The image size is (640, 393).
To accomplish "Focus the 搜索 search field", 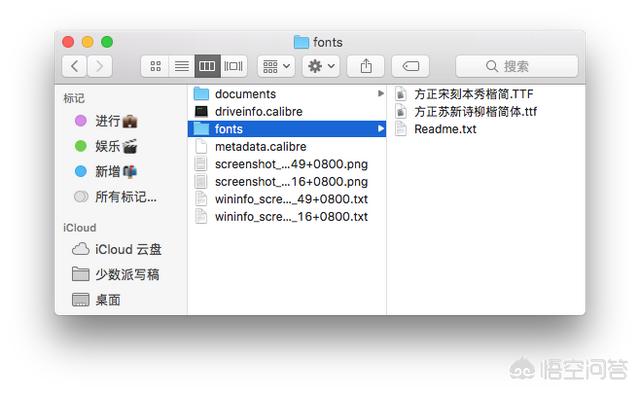I will coord(517,66).
